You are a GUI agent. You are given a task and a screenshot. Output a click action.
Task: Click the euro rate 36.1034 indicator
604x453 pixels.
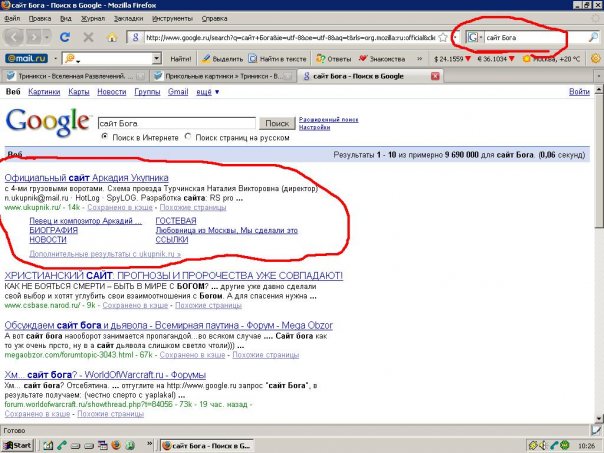coord(496,59)
